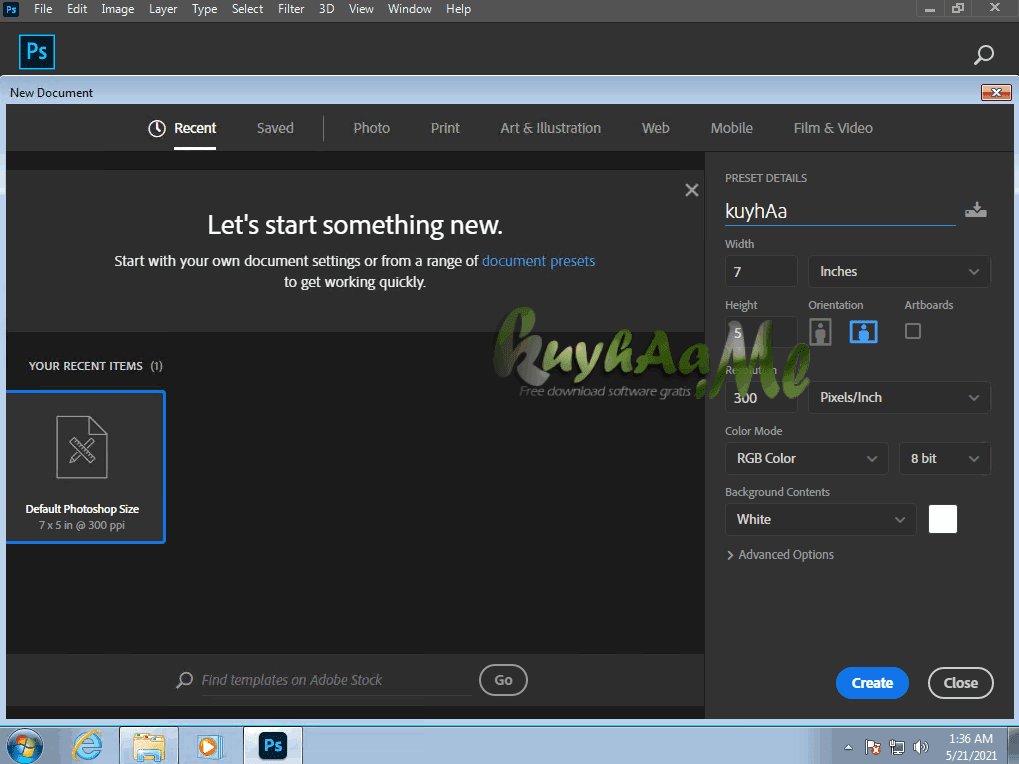
Task: Click the Height value field
Action: click(761, 333)
